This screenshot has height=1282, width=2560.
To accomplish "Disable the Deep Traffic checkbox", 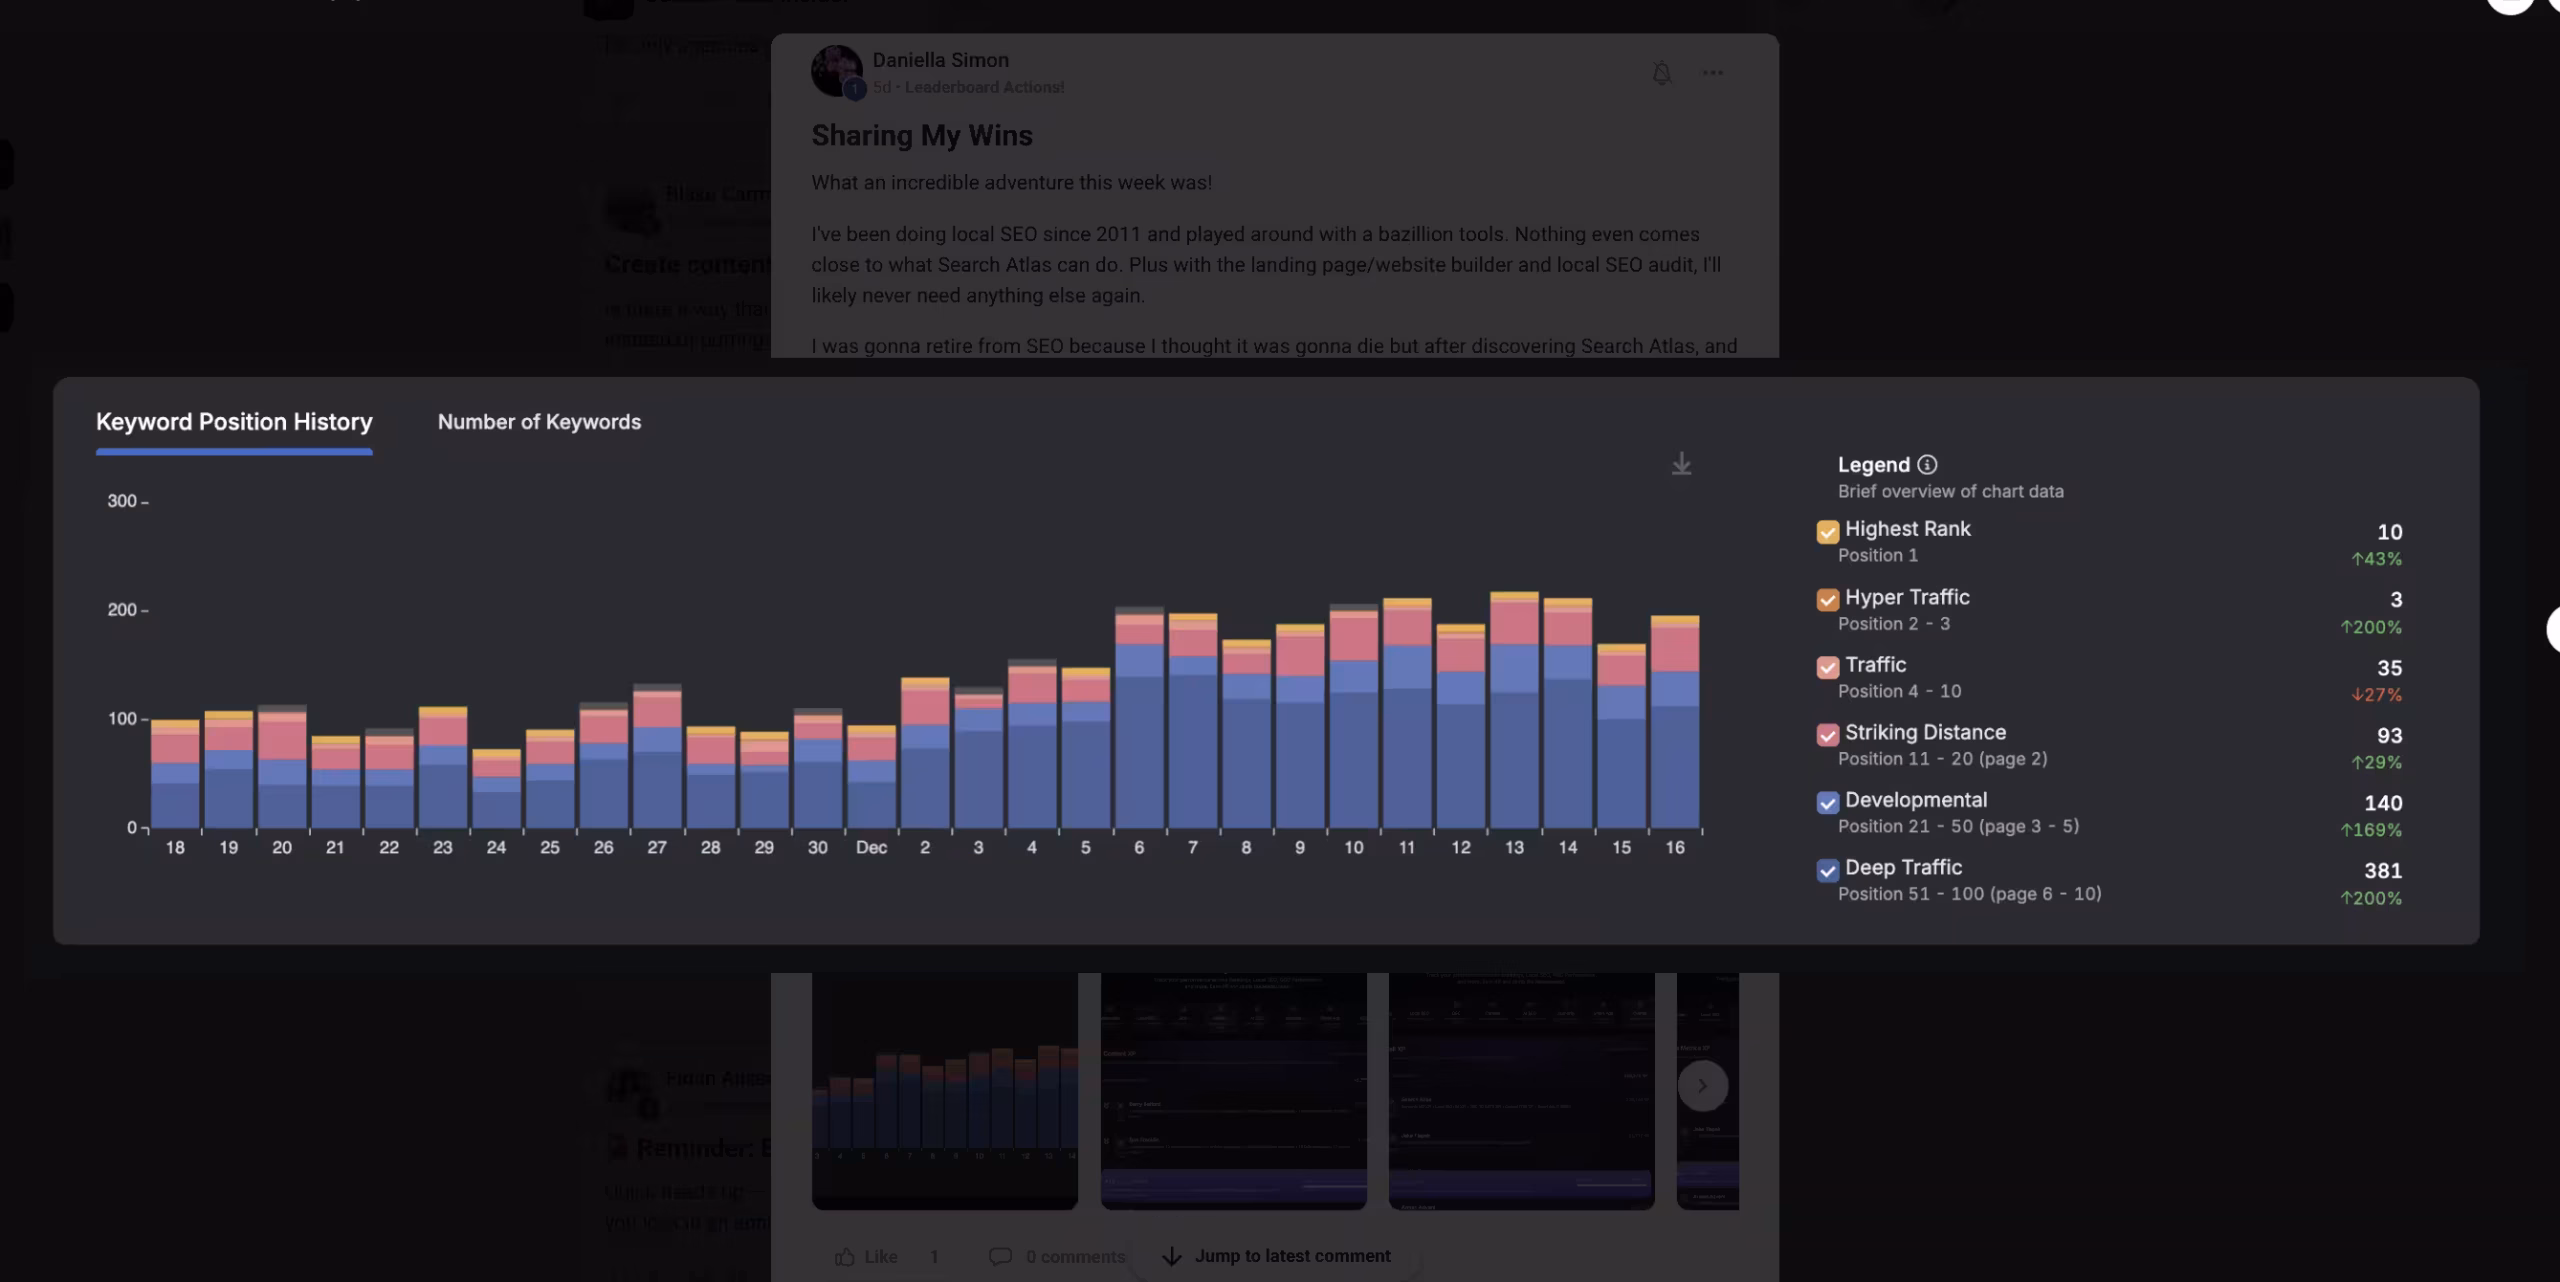I will pos(1827,870).
